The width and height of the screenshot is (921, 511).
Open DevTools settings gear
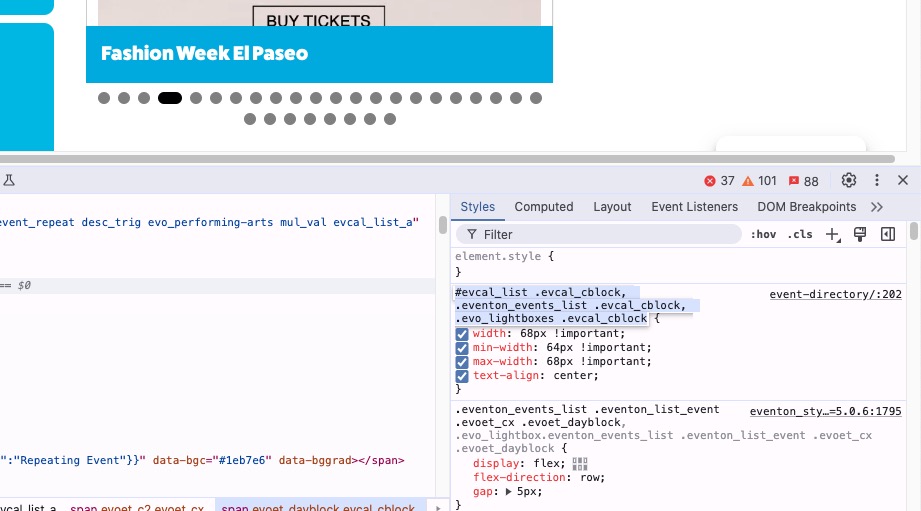[x=848, y=181]
